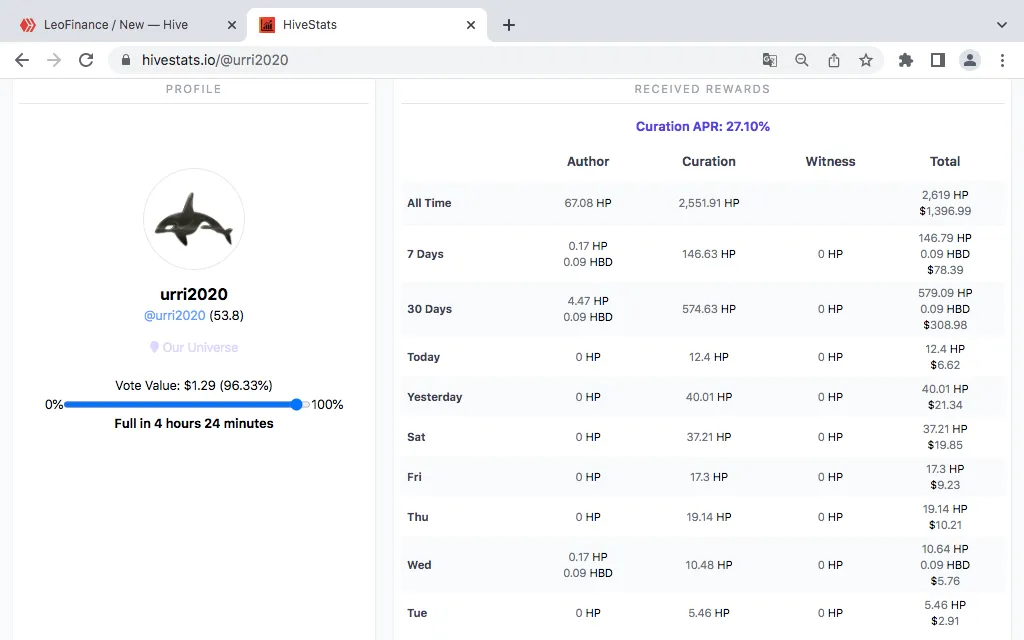The width and height of the screenshot is (1024, 640).
Task: Click the zoom magnifier icon in the address bar
Action: click(802, 60)
